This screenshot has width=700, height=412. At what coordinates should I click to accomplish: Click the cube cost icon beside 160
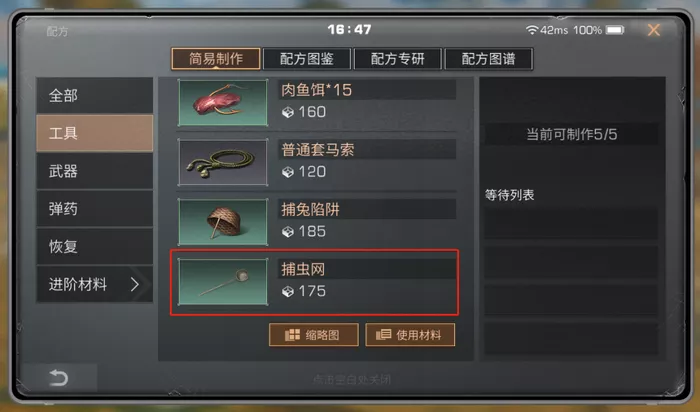pos(288,112)
